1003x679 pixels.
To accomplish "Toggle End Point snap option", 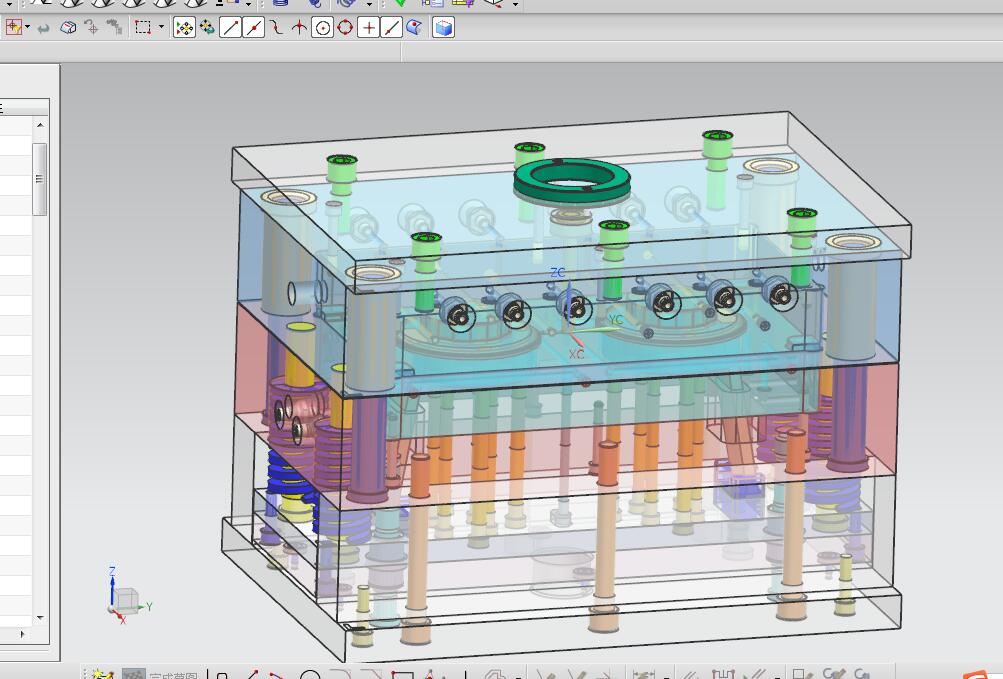I will point(231,28).
